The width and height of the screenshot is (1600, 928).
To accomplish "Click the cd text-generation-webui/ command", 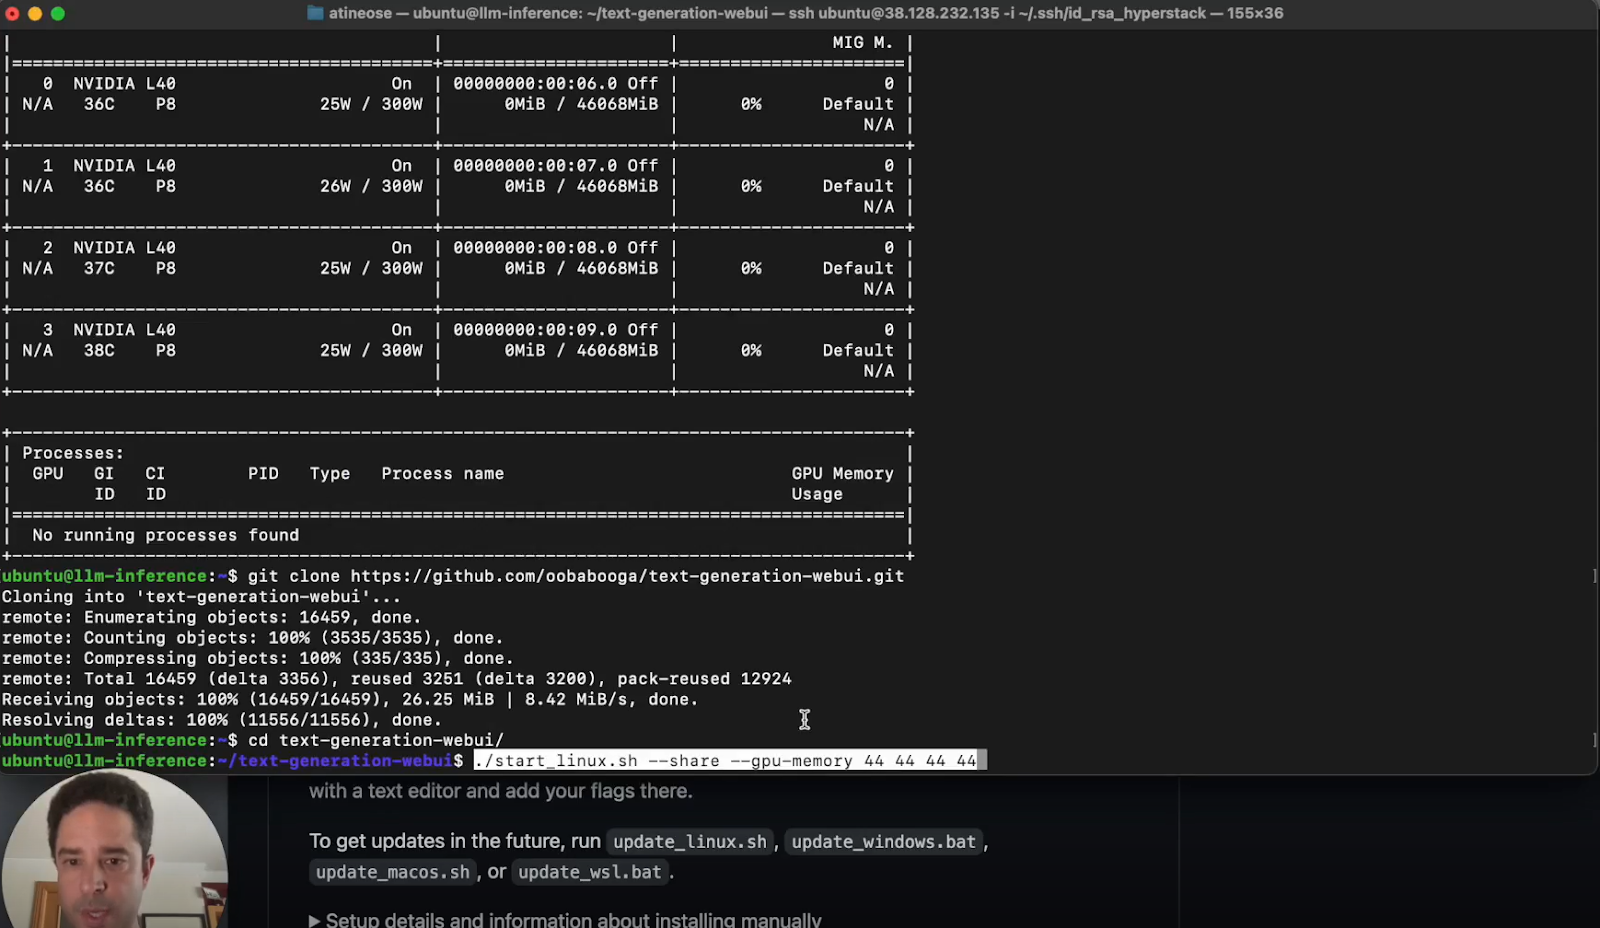I will point(376,740).
